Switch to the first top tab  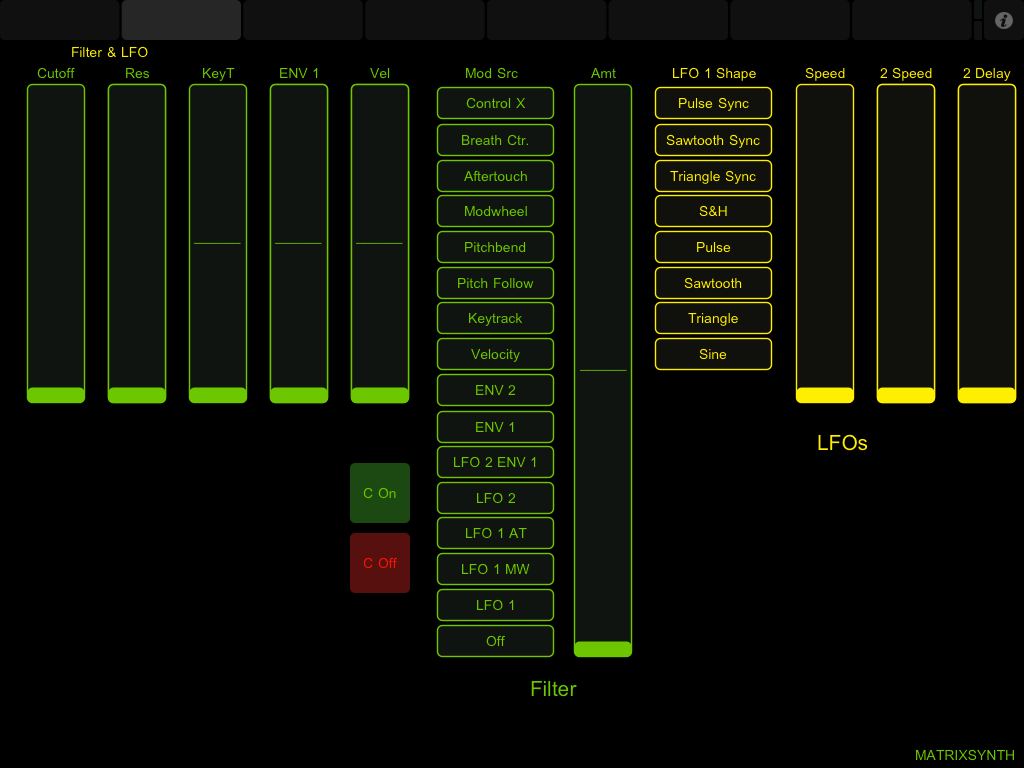[60, 20]
